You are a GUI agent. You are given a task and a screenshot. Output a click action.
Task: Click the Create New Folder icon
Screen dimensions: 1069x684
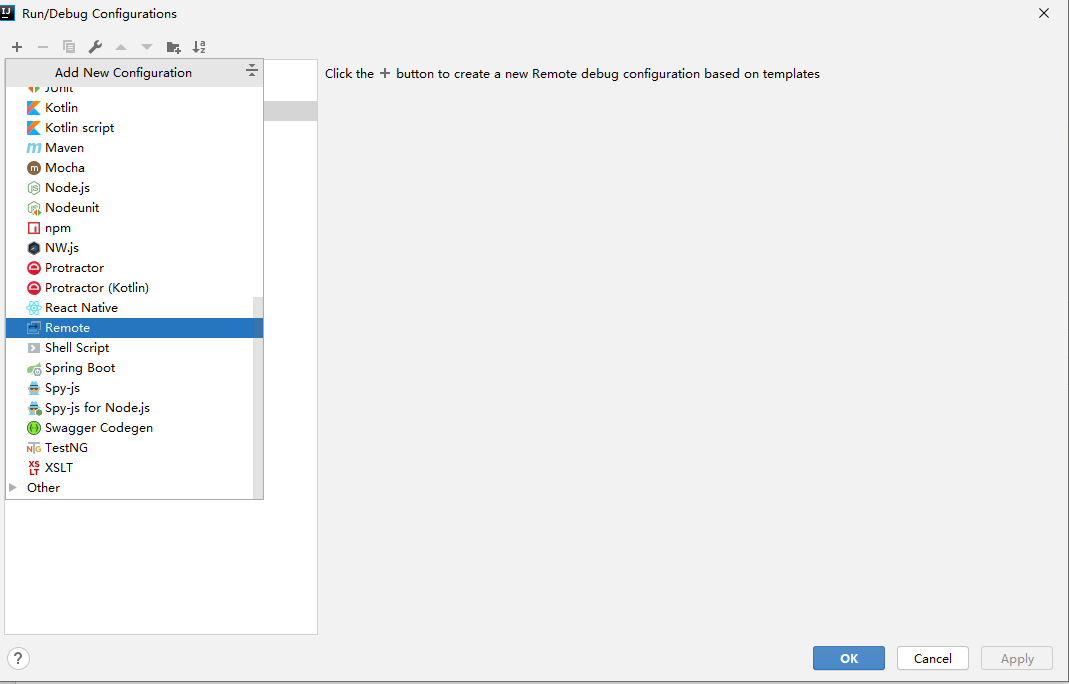click(x=173, y=47)
